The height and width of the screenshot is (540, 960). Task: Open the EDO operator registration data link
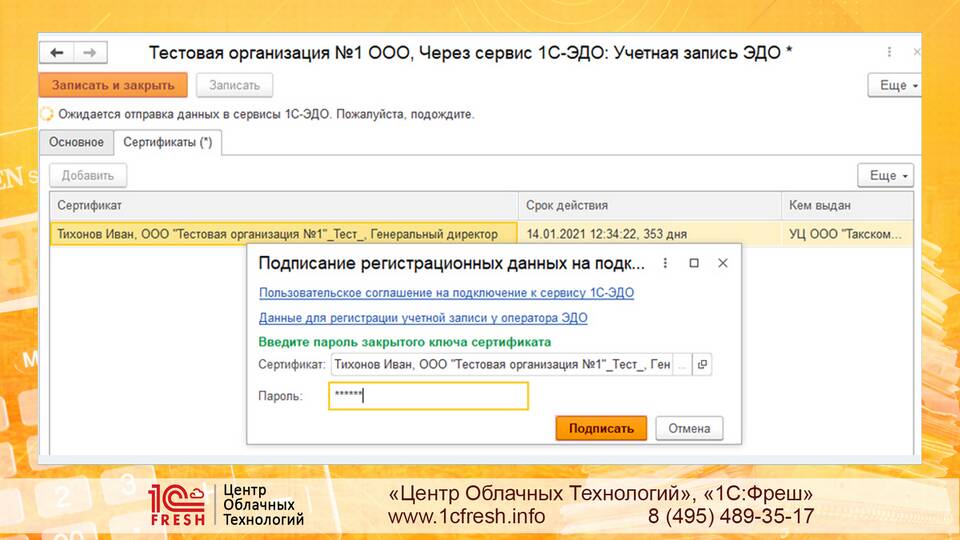click(423, 318)
